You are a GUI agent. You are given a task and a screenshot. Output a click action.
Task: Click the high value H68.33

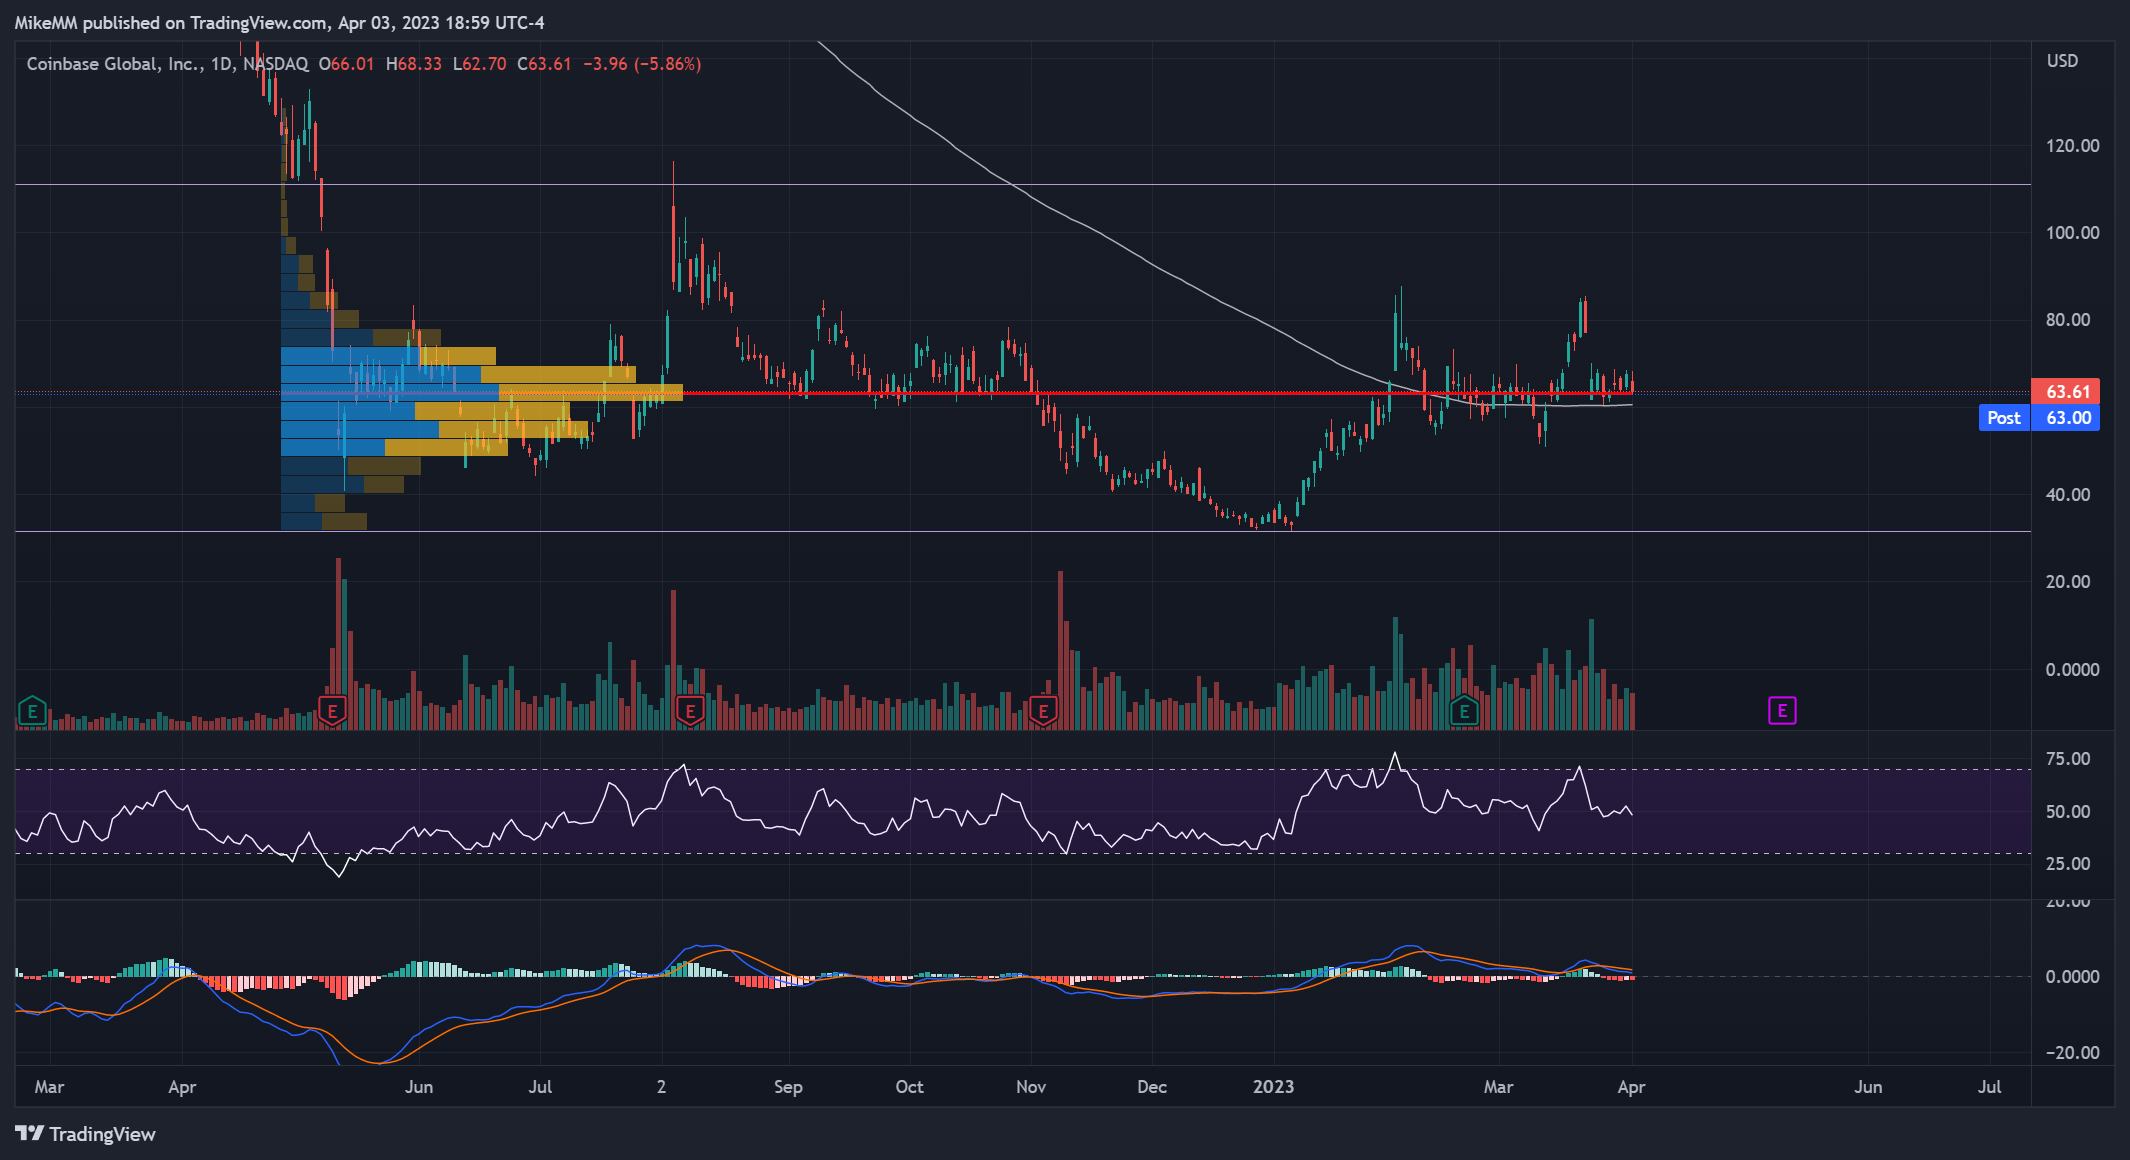(x=414, y=64)
